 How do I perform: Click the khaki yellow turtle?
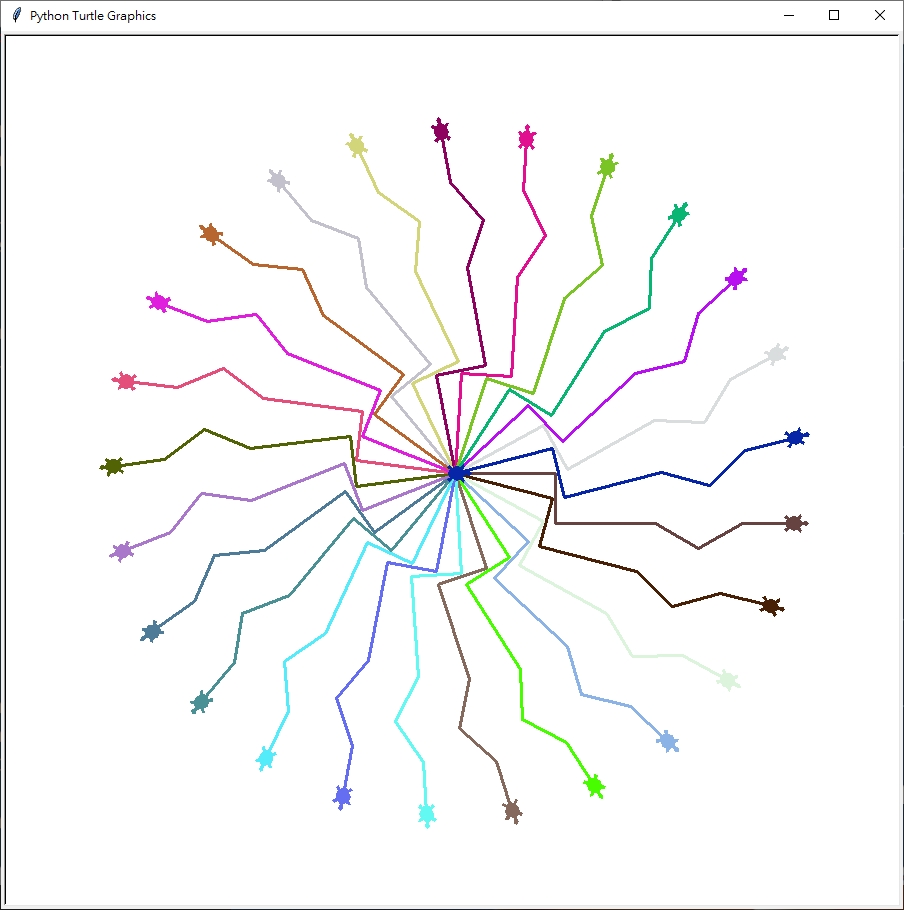[356, 145]
